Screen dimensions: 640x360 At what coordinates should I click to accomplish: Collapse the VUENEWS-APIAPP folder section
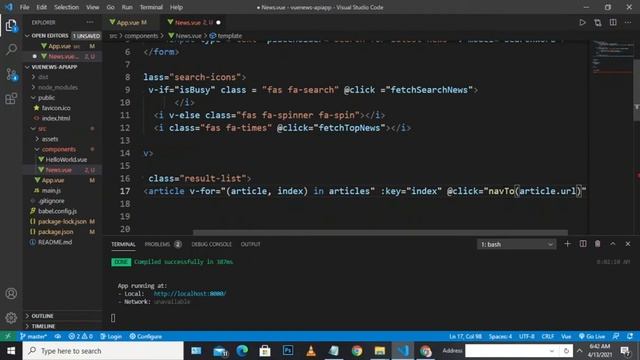tap(62, 67)
